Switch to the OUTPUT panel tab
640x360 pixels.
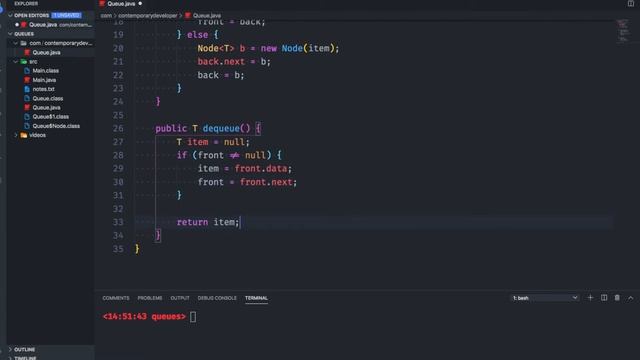pyautogui.click(x=180, y=298)
